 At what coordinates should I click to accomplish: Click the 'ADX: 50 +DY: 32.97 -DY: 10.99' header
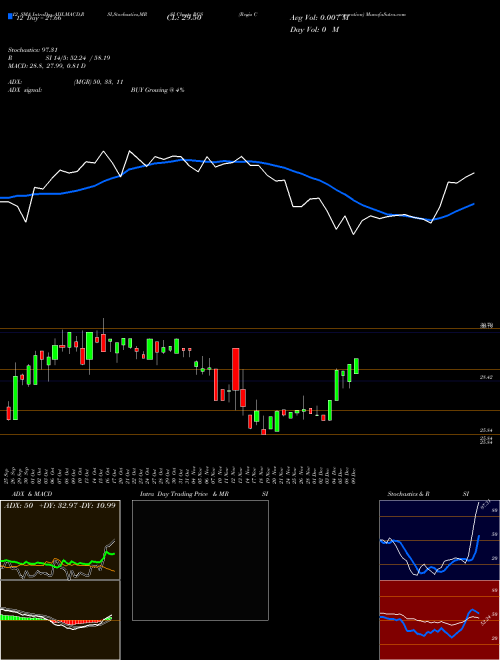59,505
